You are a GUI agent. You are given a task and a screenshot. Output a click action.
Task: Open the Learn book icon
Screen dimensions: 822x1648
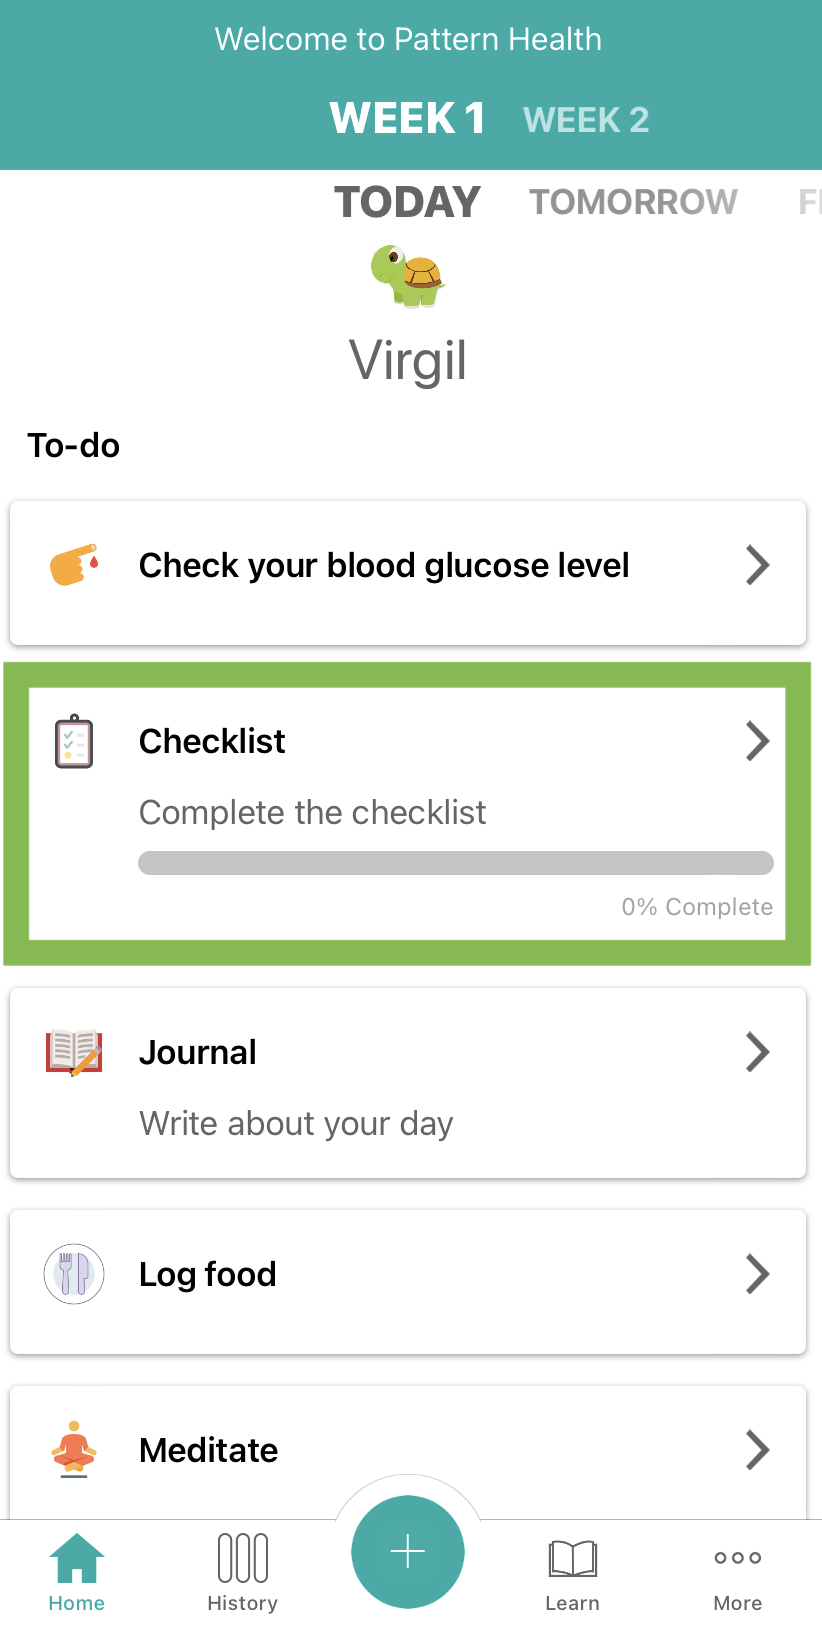(573, 1558)
